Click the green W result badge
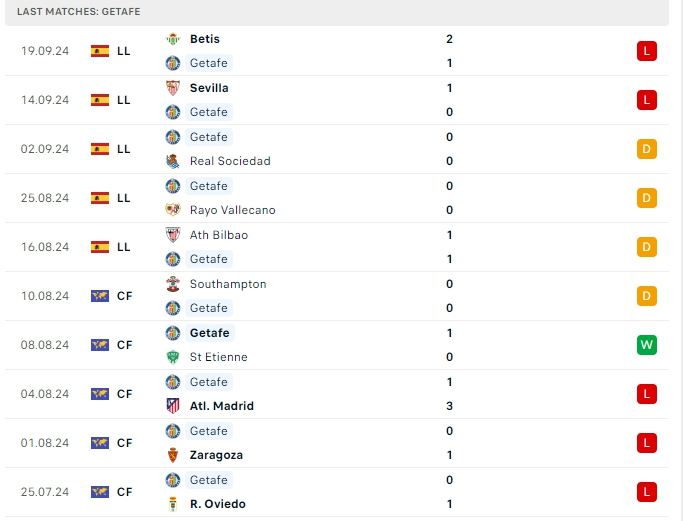The height and width of the screenshot is (521, 683). point(646,345)
